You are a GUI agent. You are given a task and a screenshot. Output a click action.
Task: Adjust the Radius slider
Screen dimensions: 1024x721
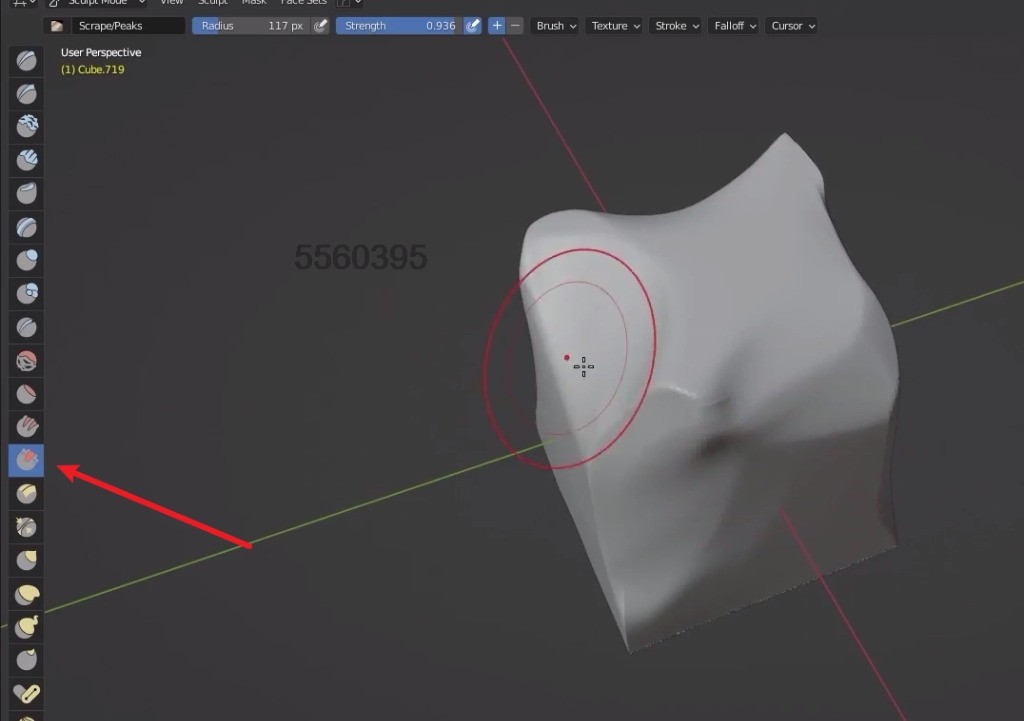point(251,26)
